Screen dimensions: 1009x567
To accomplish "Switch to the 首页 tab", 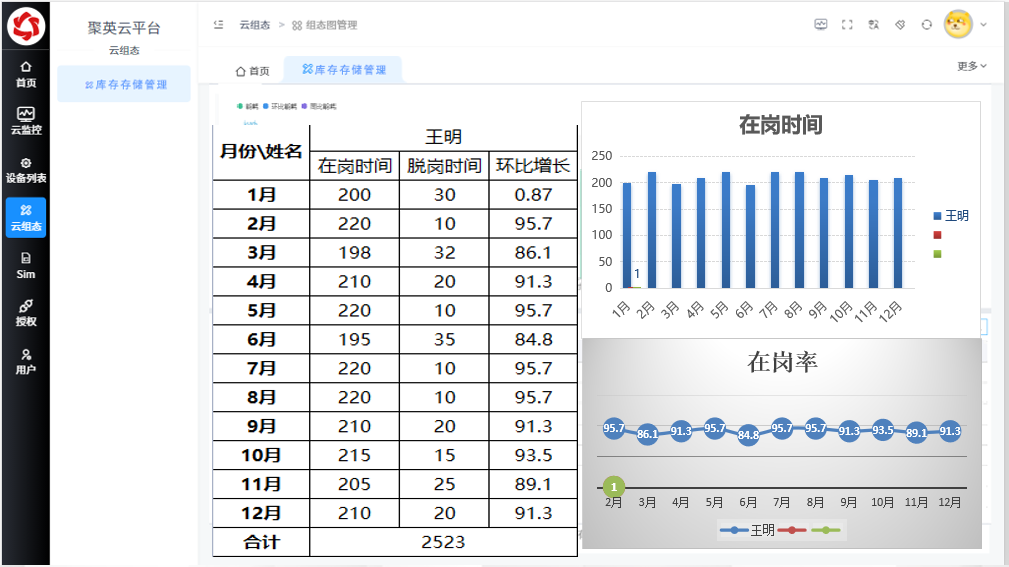I will coord(252,71).
